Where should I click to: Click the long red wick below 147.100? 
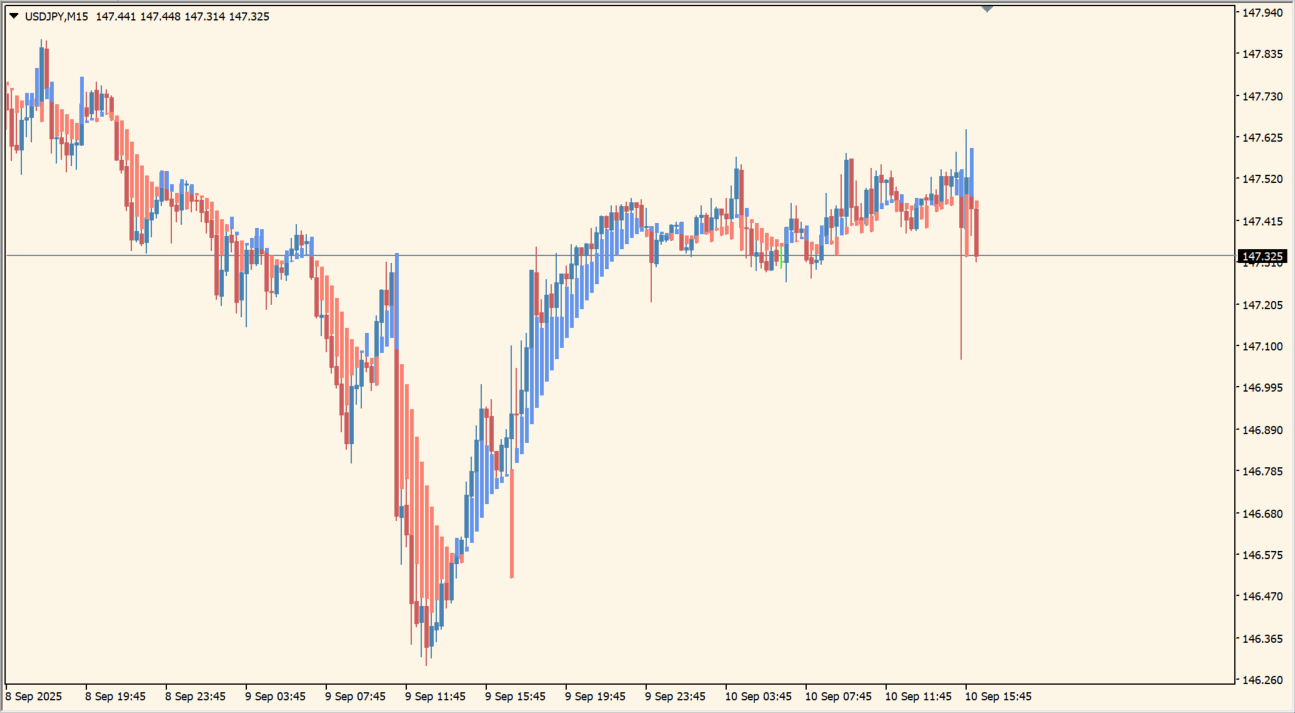point(961,320)
